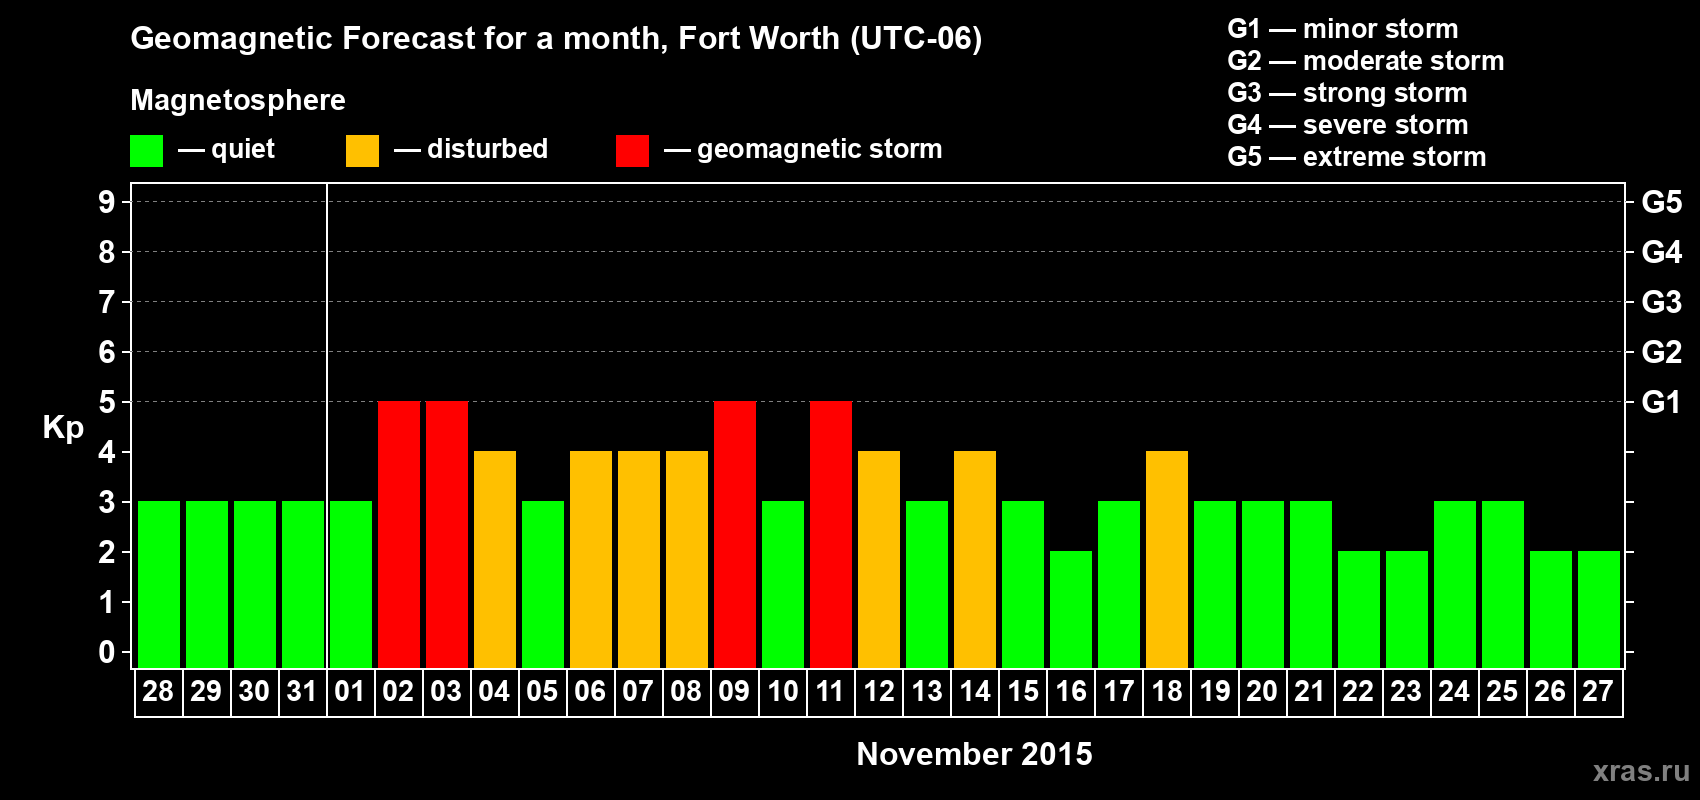Screen dimensions: 1700x800
Task: Click the 'G4 — severe storm' legend line
Action: (1347, 125)
